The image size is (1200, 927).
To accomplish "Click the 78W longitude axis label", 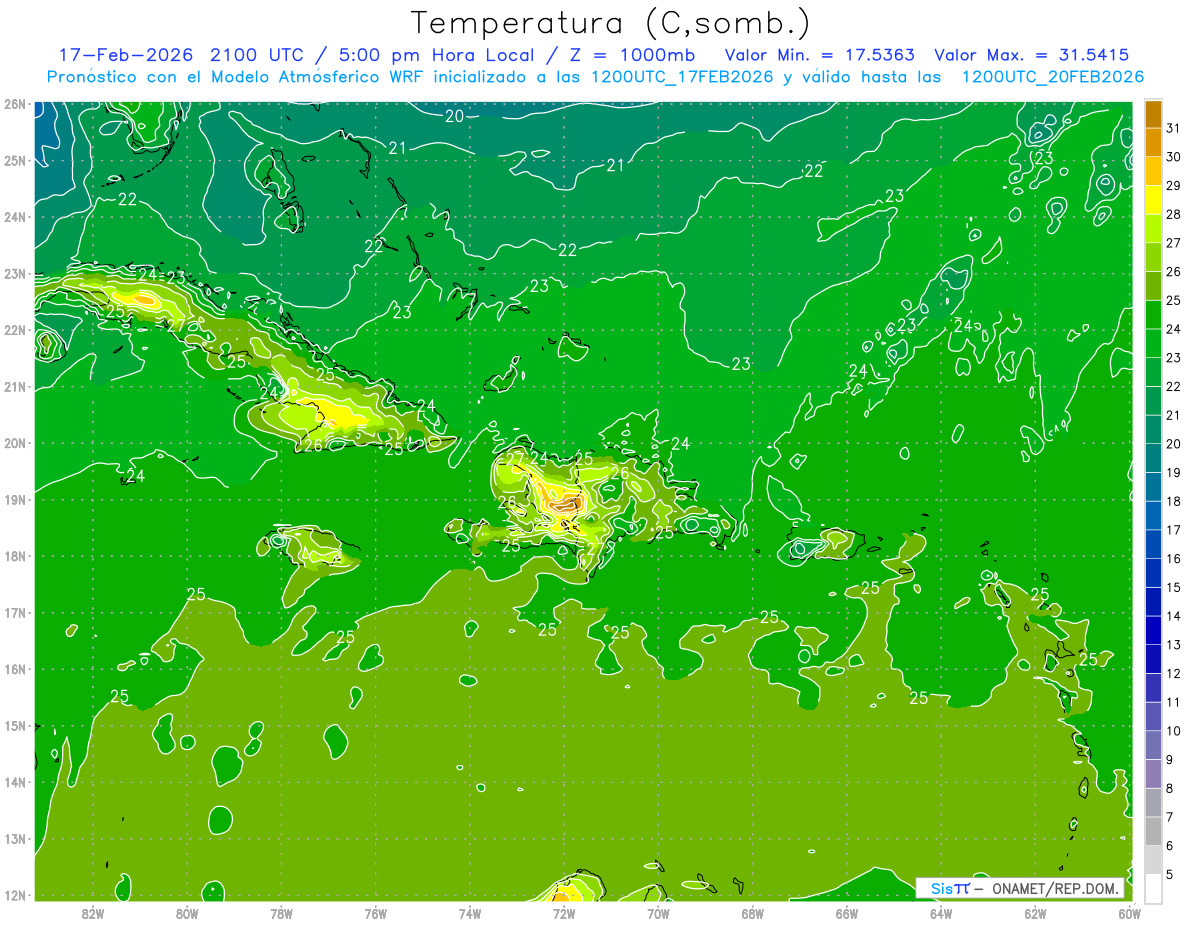I will pyautogui.click(x=281, y=913).
